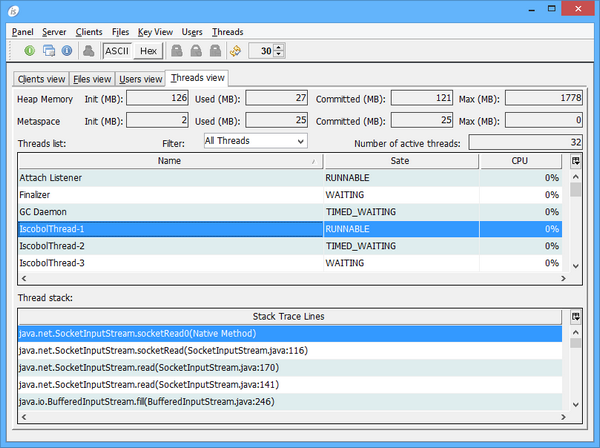Select the IscobolThread-2 row
Viewport: 600px width, 448px height.
tap(168, 245)
